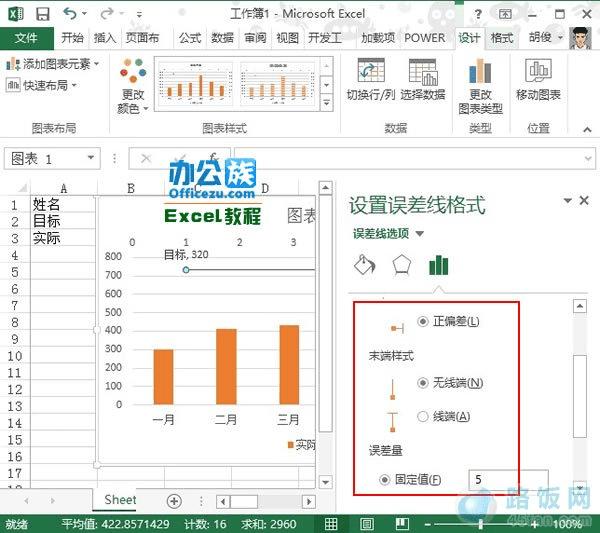Viewport: 600px width, 533px height.
Task: Open ribbon display options icon
Action: point(505,15)
